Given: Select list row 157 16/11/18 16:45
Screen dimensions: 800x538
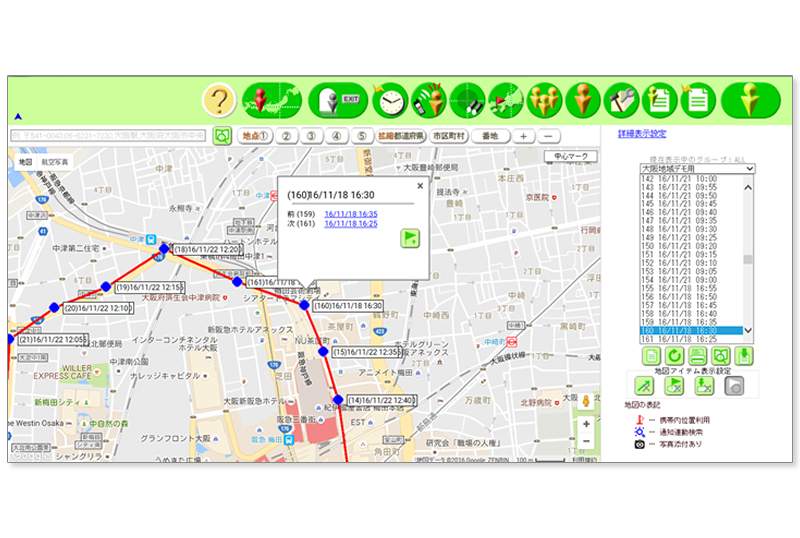Looking at the screenshot, I should pos(691,305).
